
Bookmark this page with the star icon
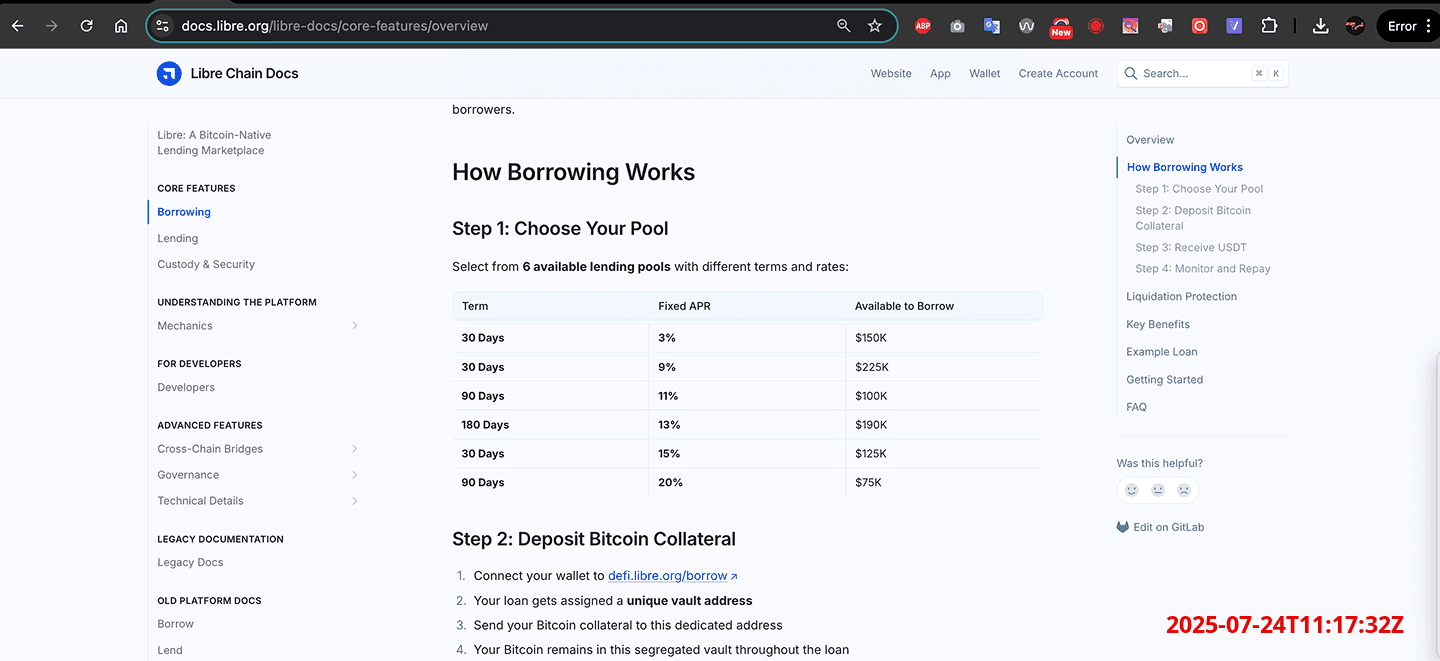click(875, 26)
